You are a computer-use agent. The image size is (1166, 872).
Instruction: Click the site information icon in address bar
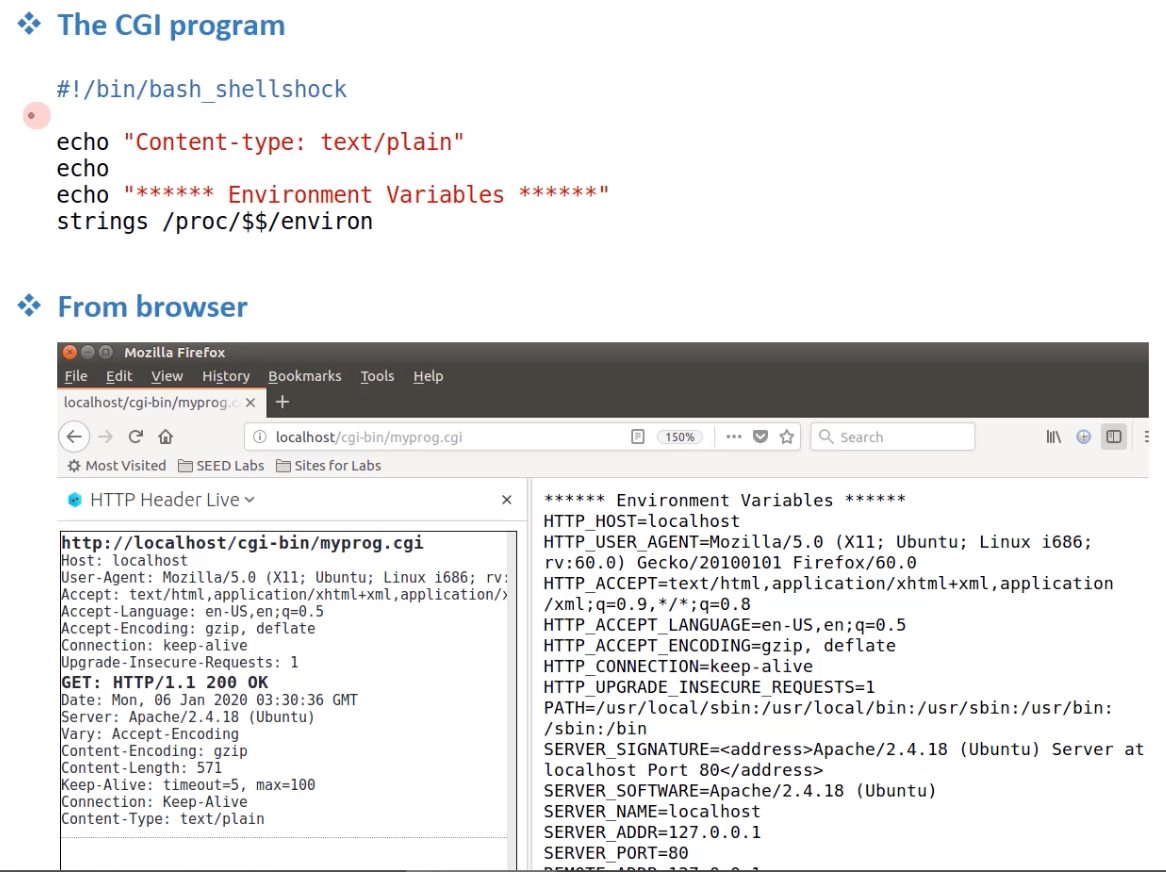click(260, 437)
